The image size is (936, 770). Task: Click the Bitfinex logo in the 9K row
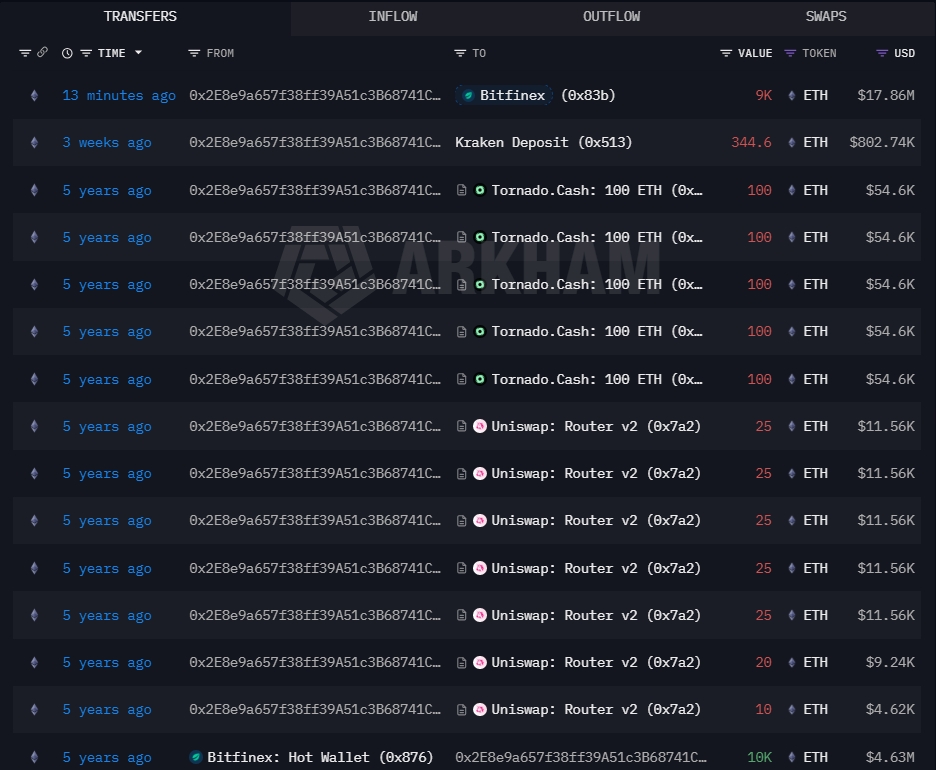click(x=469, y=96)
